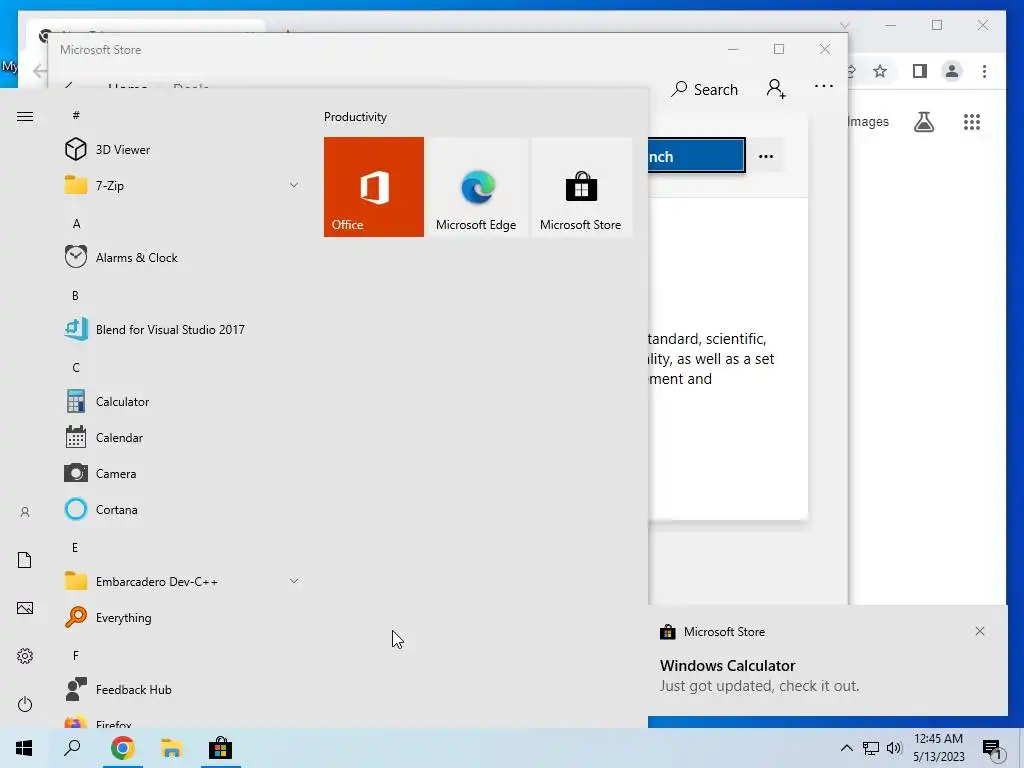The height and width of the screenshot is (768, 1024).
Task: Dismiss the Microsoft Store notification
Action: 980,631
